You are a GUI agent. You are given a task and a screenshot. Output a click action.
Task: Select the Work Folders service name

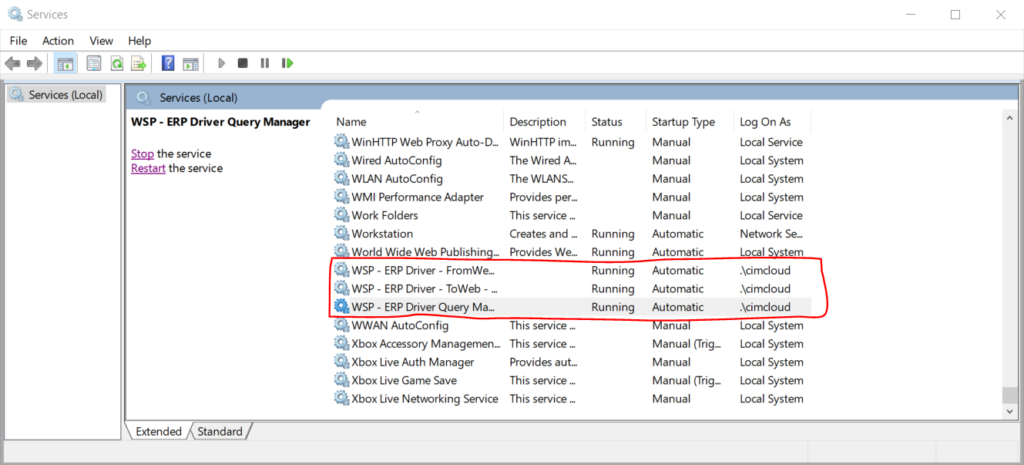(385, 215)
